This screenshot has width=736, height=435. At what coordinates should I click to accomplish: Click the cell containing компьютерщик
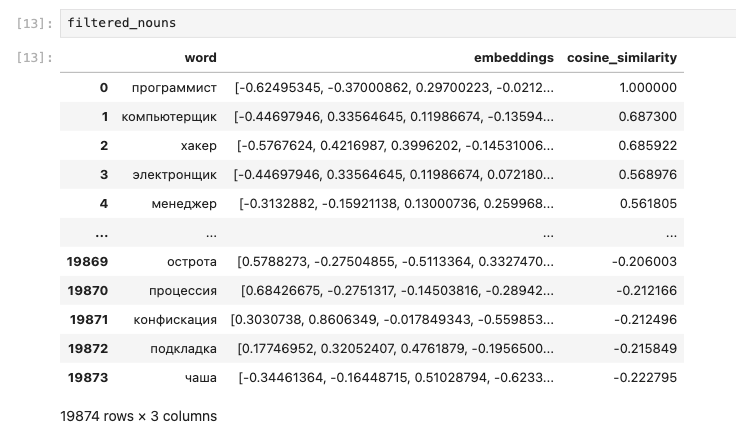pos(169,117)
